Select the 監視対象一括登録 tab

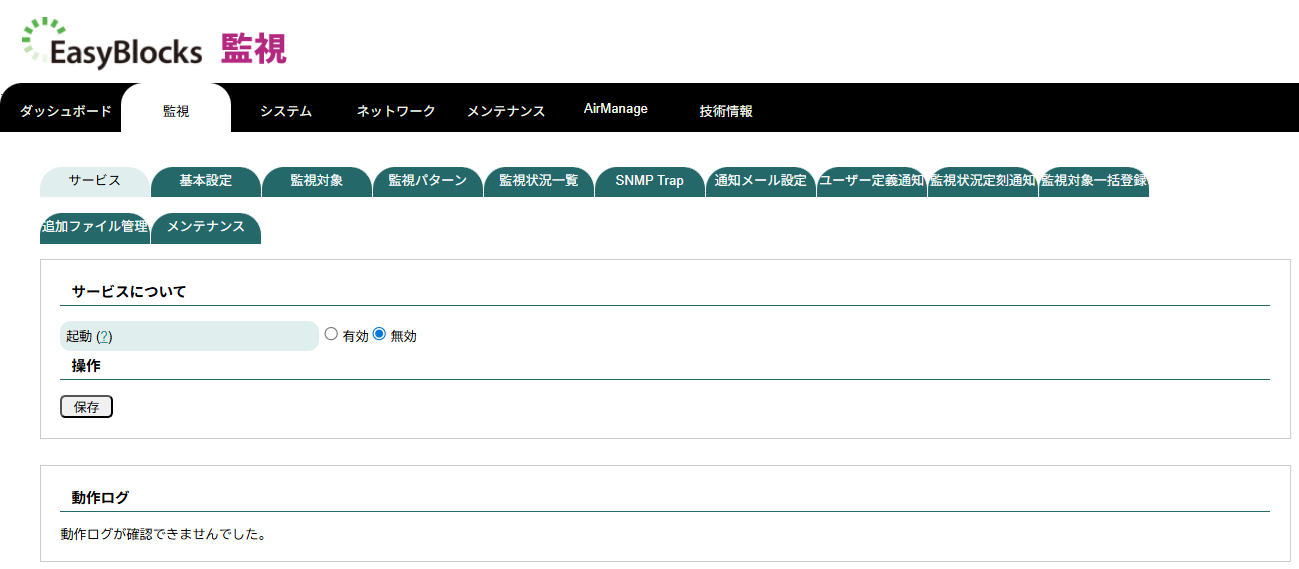pos(1093,181)
